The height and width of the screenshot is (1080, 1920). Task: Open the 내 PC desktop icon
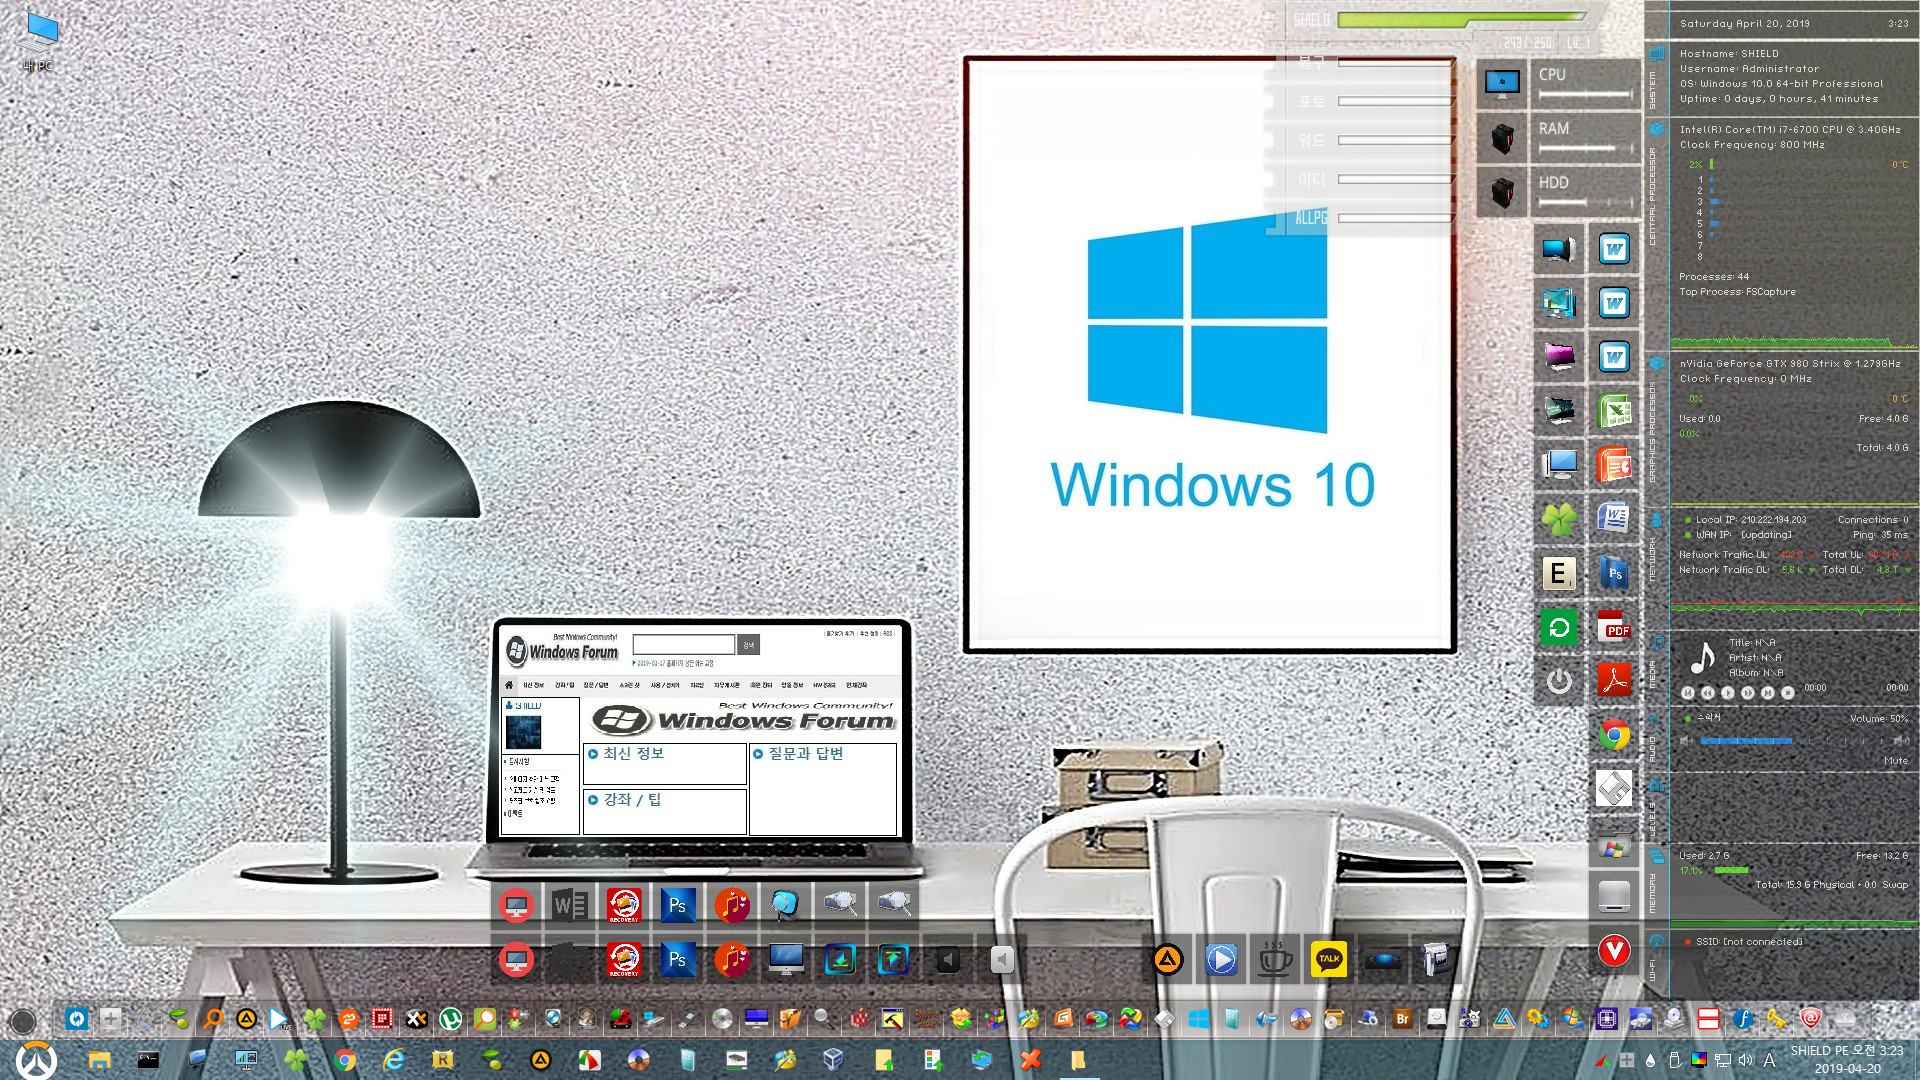click(x=39, y=42)
